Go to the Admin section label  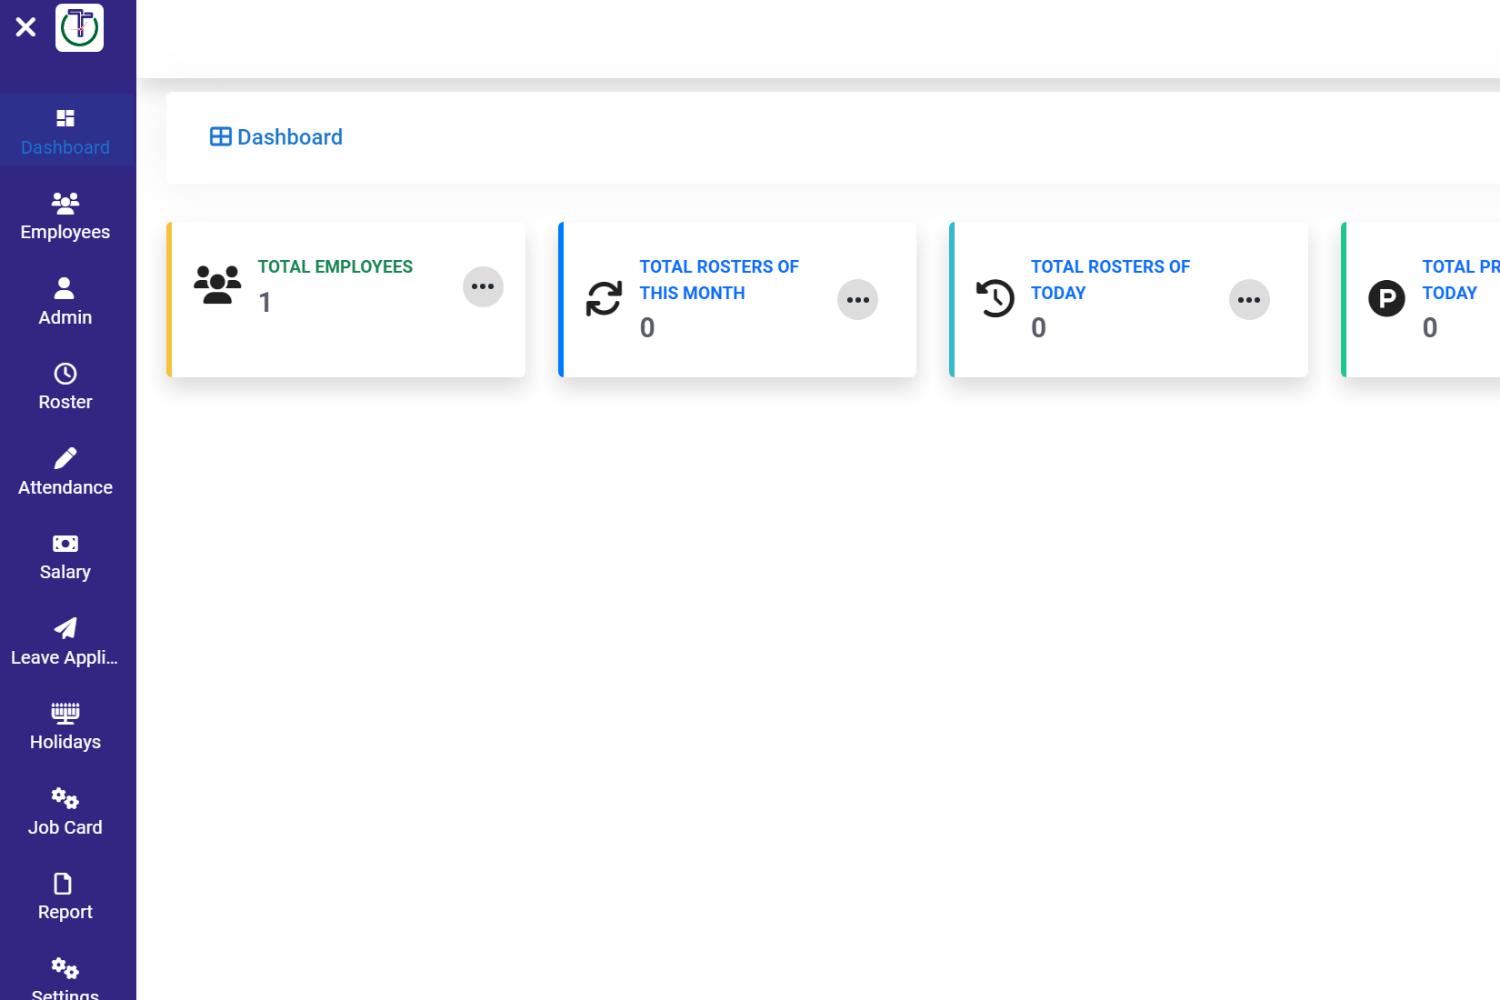[x=65, y=317]
